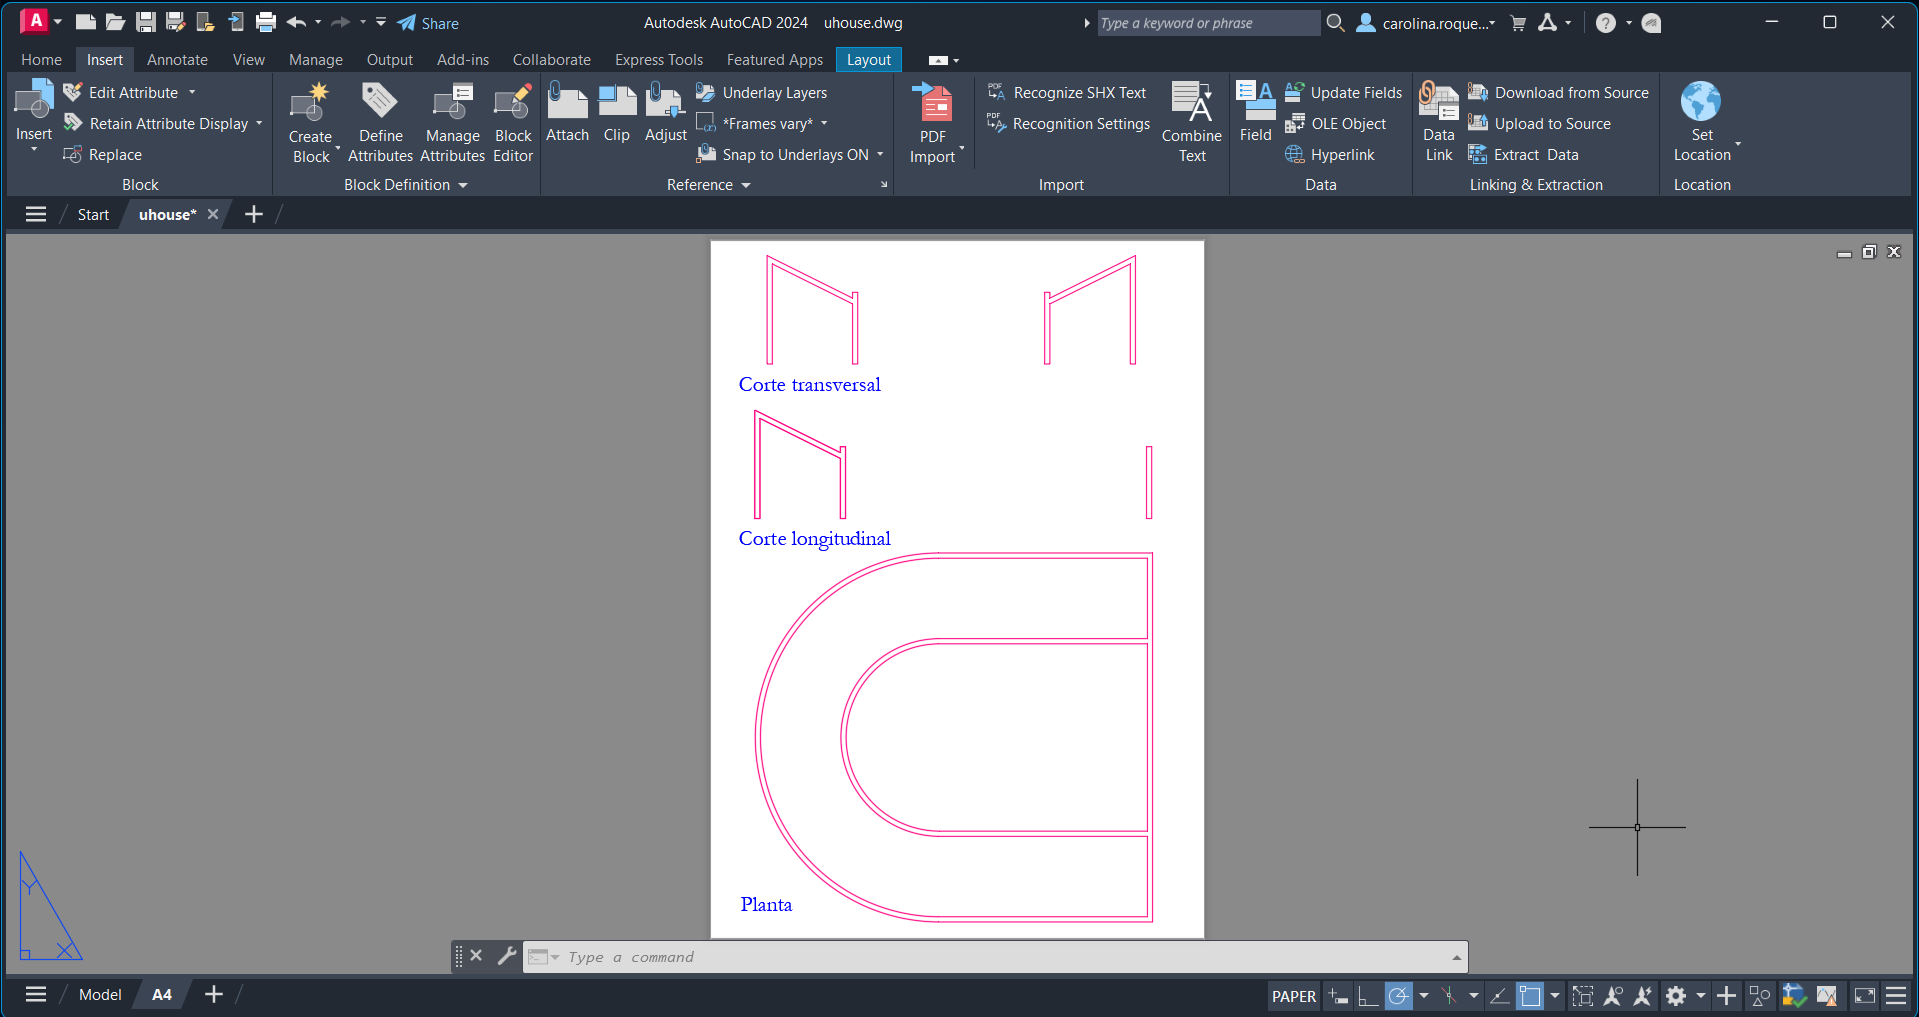Viewport: 1919px width, 1017px height.
Task: Click the Attach reference tool
Action: pos(567,113)
